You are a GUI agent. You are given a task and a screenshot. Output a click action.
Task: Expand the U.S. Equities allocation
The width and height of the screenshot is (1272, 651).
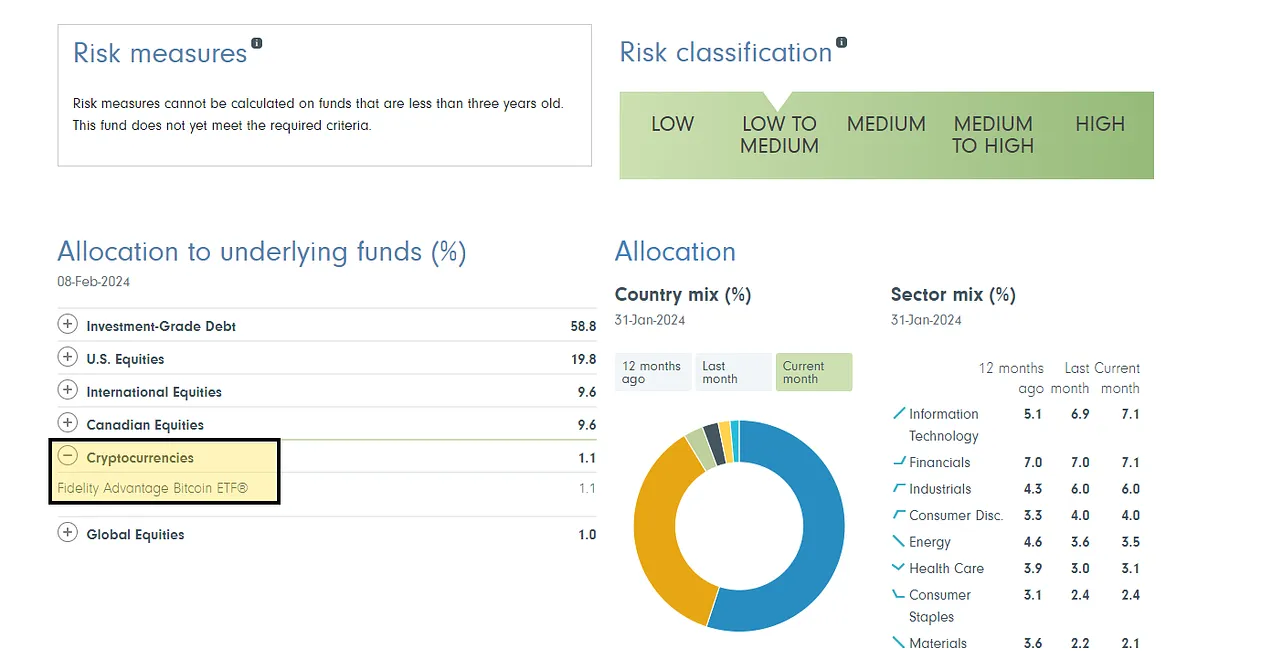[x=67, y=358]
